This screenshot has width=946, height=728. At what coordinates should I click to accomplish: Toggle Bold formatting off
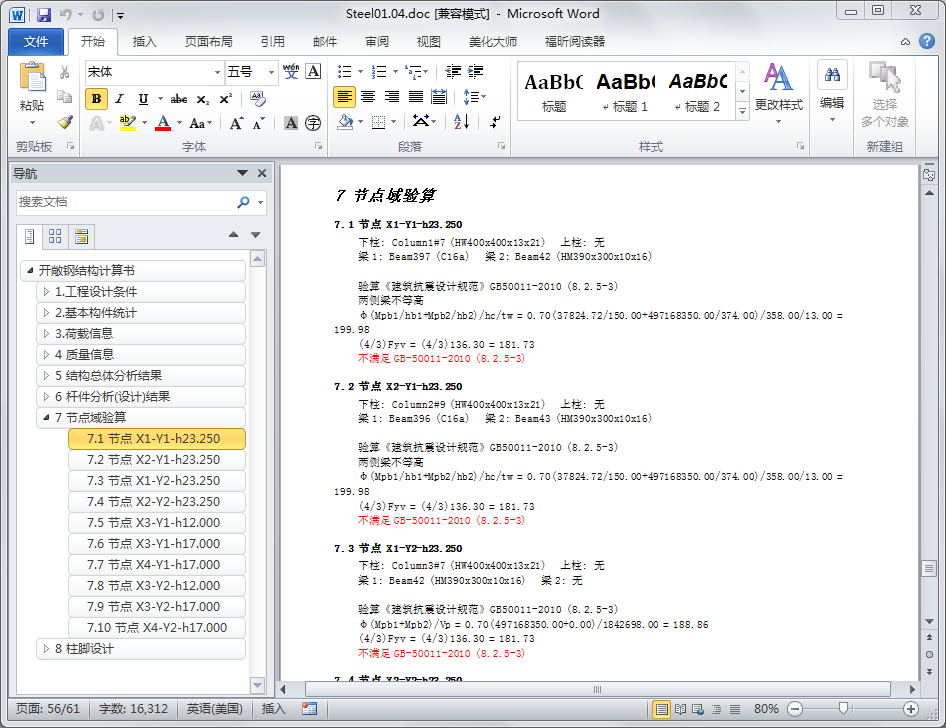coord(97,99)
